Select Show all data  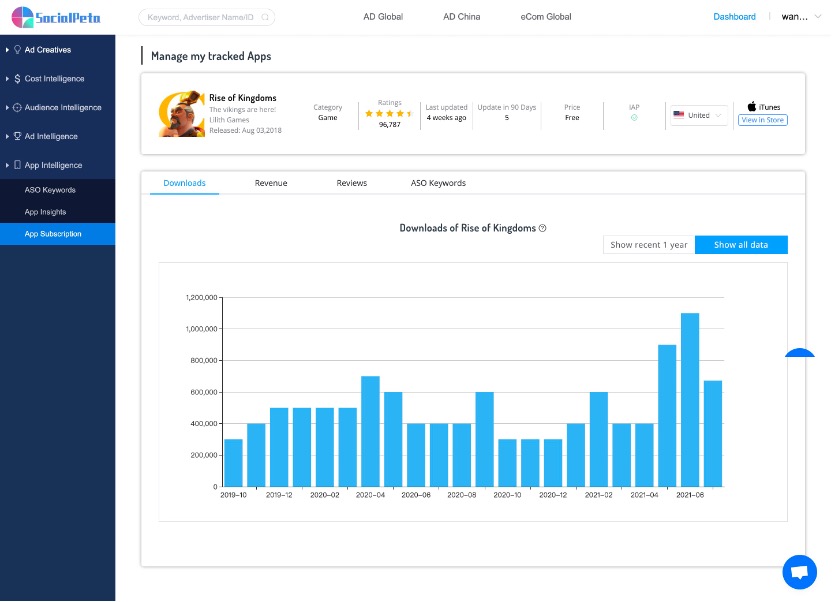tap(741, 245)
